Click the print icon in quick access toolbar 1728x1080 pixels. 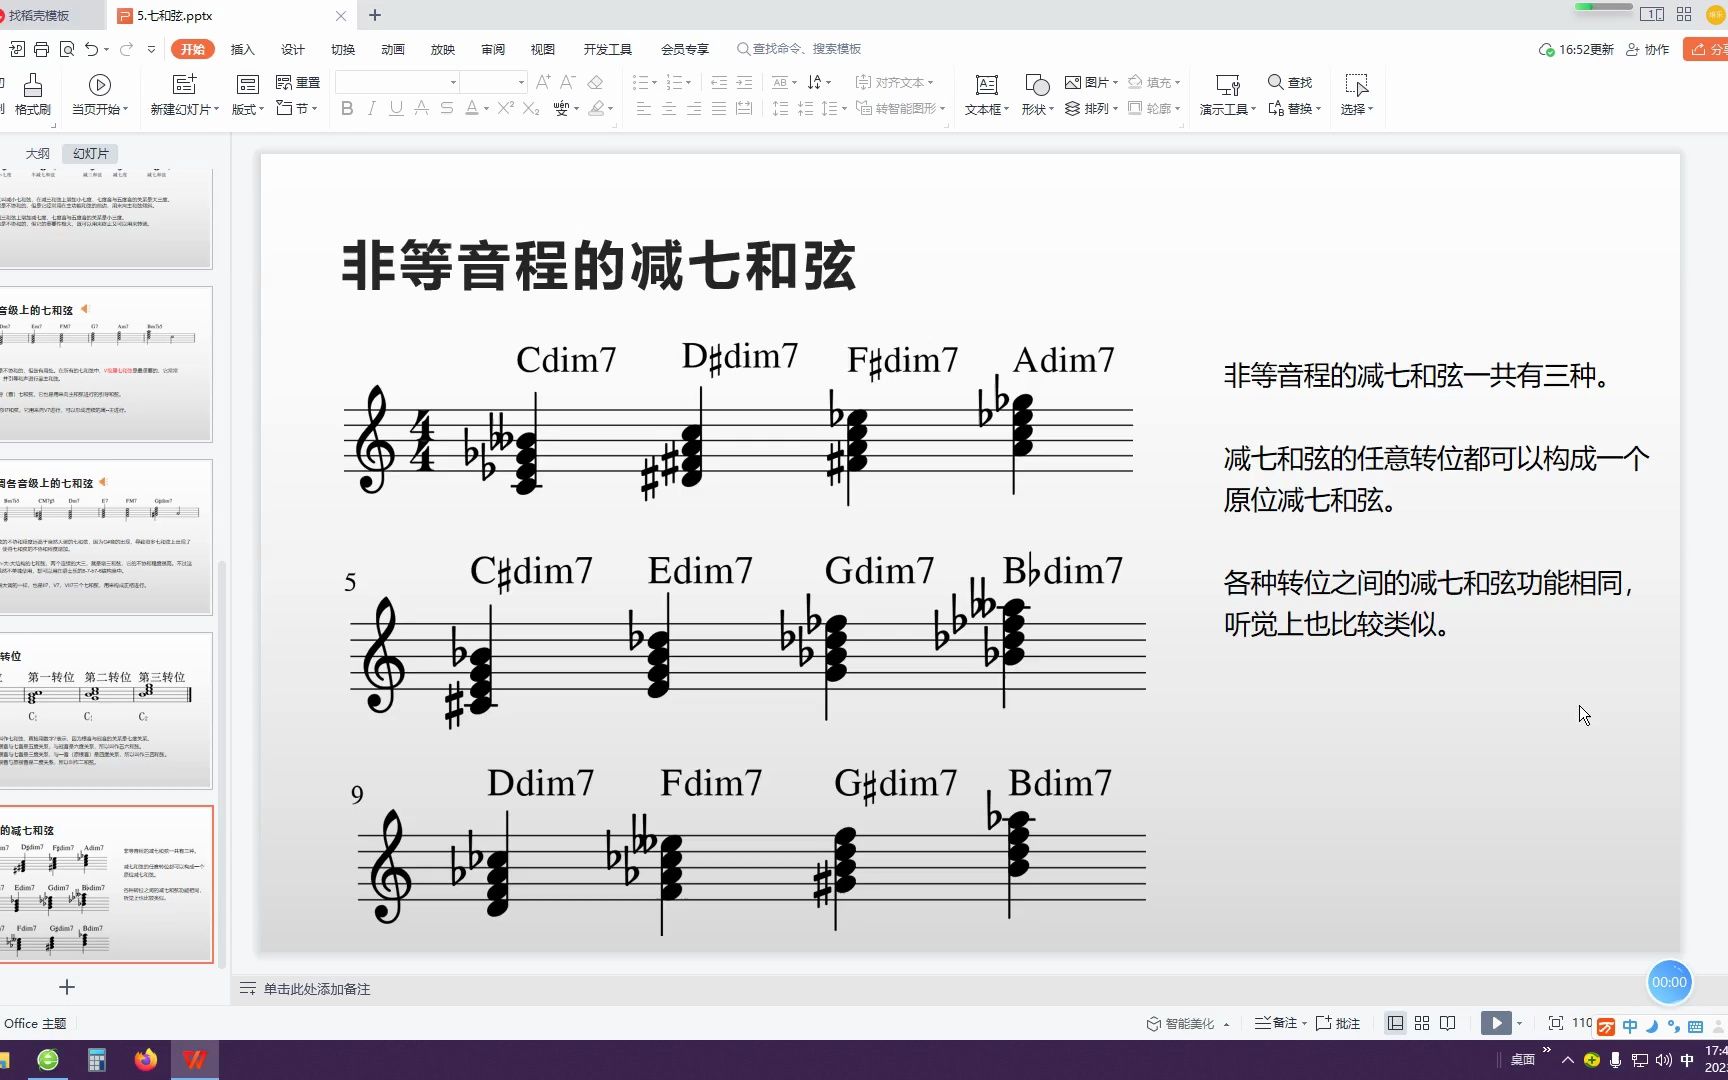[x=41, y=49]
